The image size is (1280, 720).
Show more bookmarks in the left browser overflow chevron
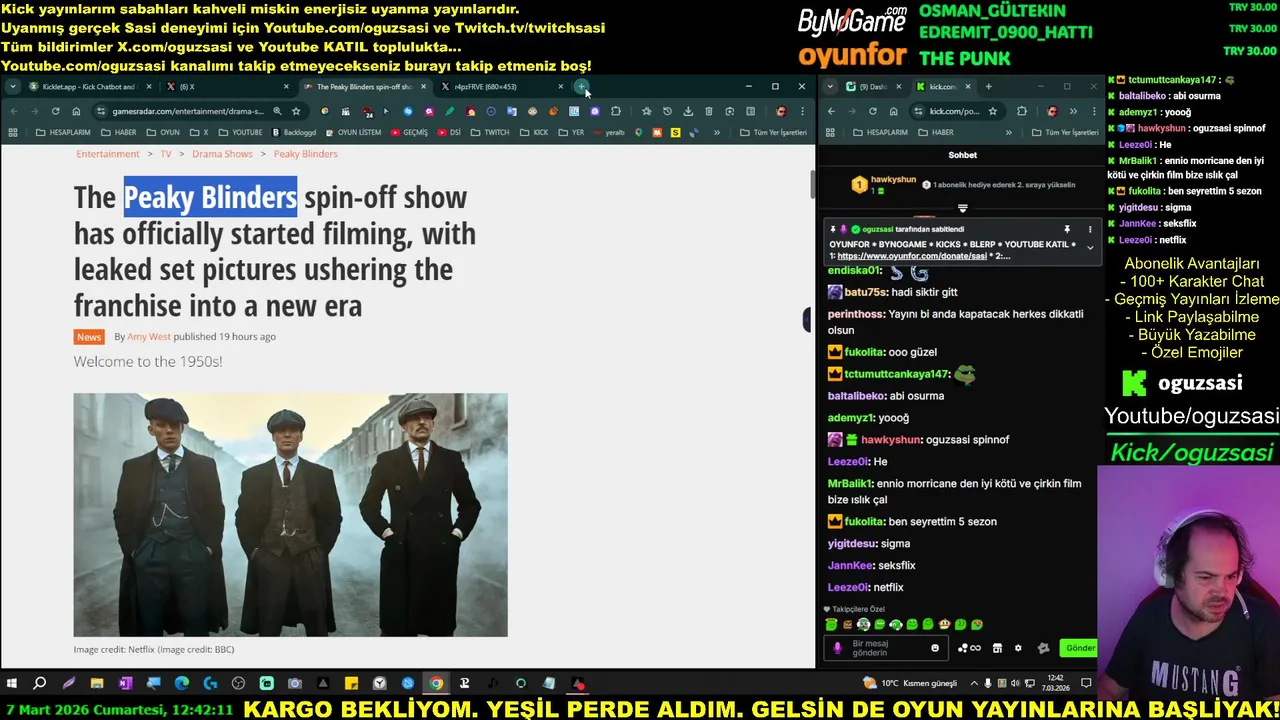[x=717, y=132]
